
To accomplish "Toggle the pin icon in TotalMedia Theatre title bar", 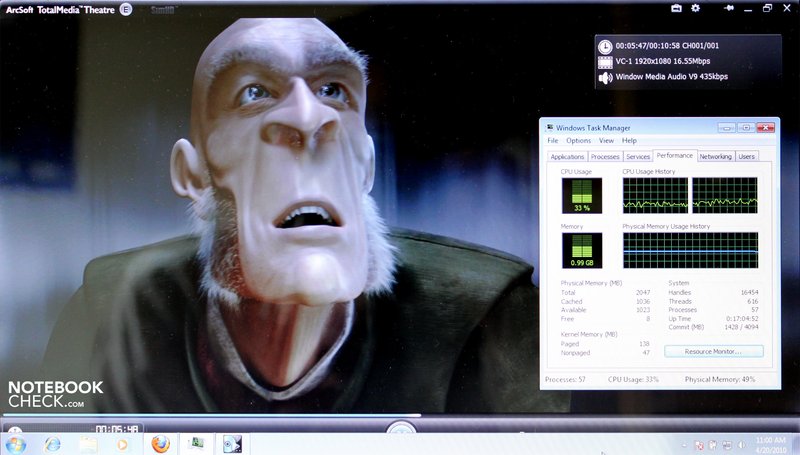I will (729, 8).
